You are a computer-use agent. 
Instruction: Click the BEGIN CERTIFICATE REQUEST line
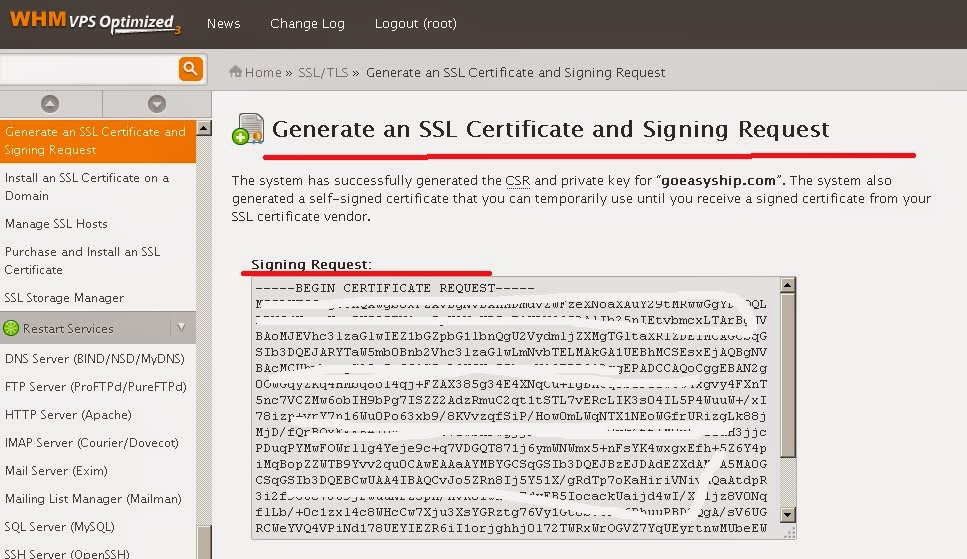point(395,288)
